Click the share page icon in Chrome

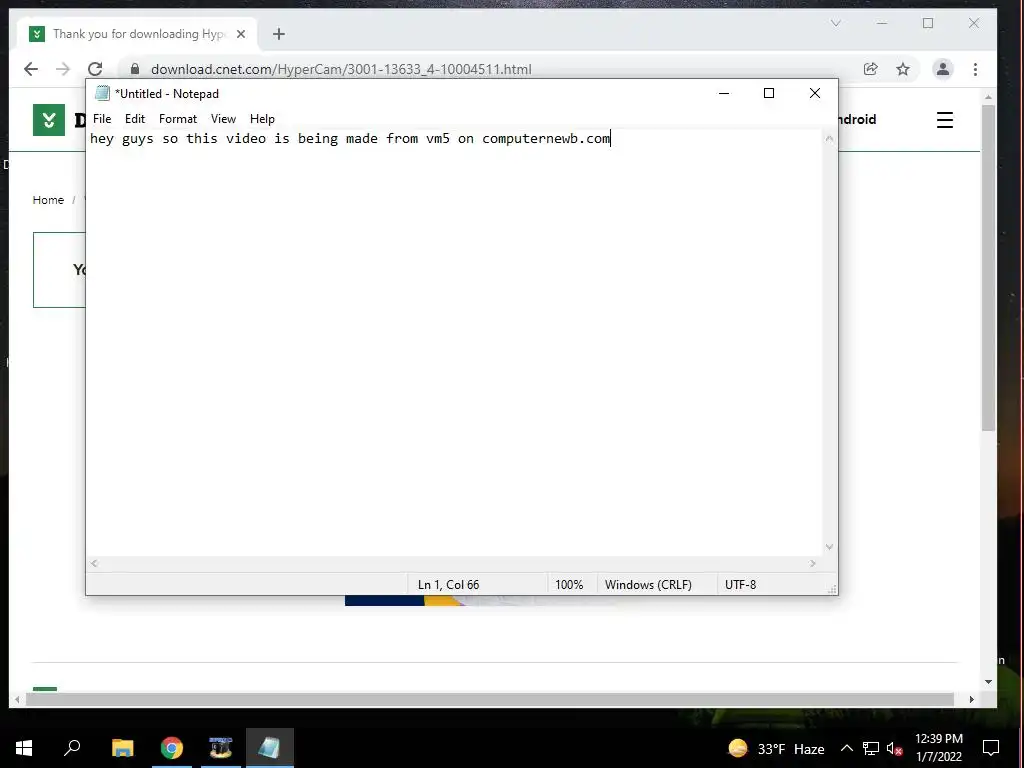871,69
